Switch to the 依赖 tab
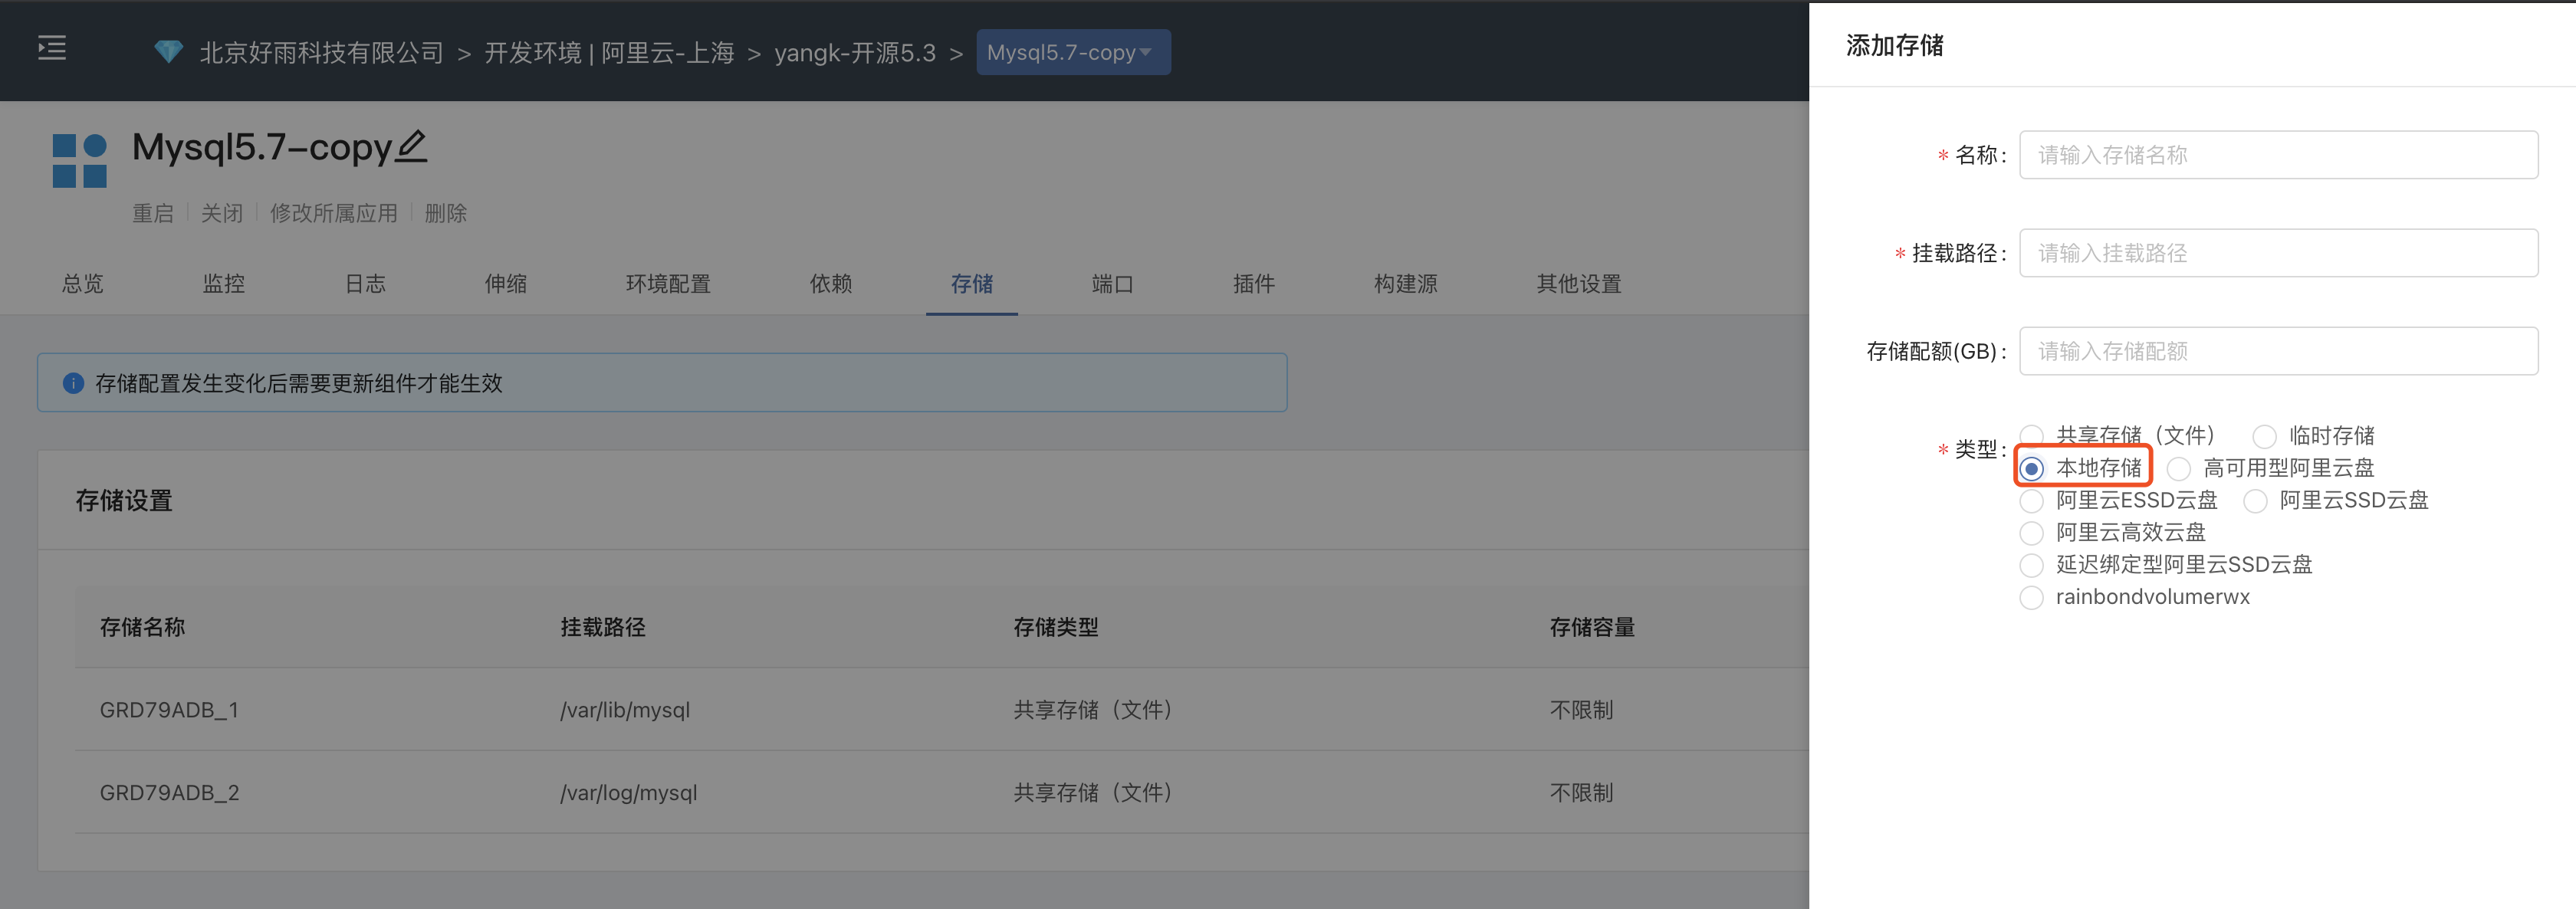This screenshot has width=2576, height=909. [x=831, y=284]
